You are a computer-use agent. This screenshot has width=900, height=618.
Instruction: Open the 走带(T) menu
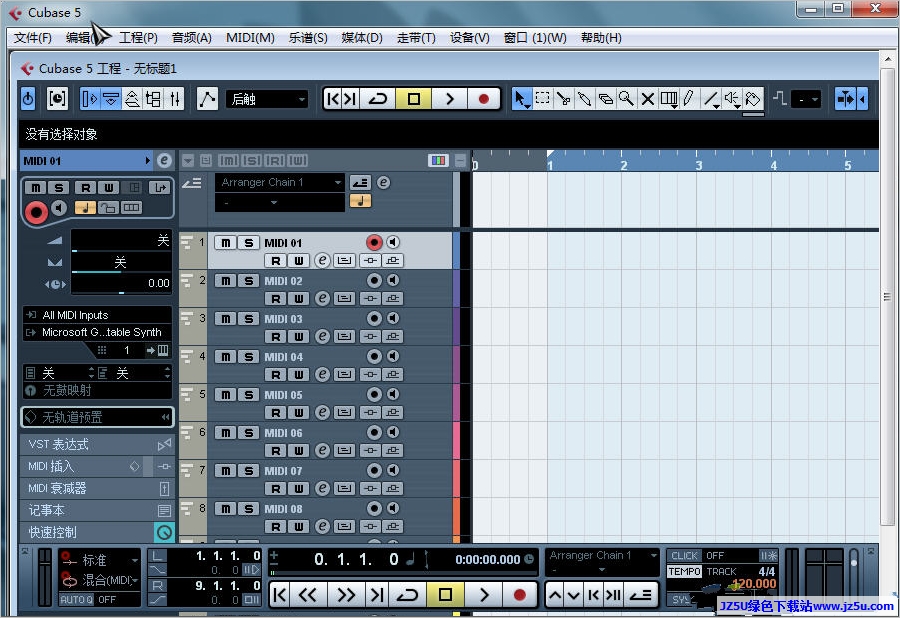416,38
